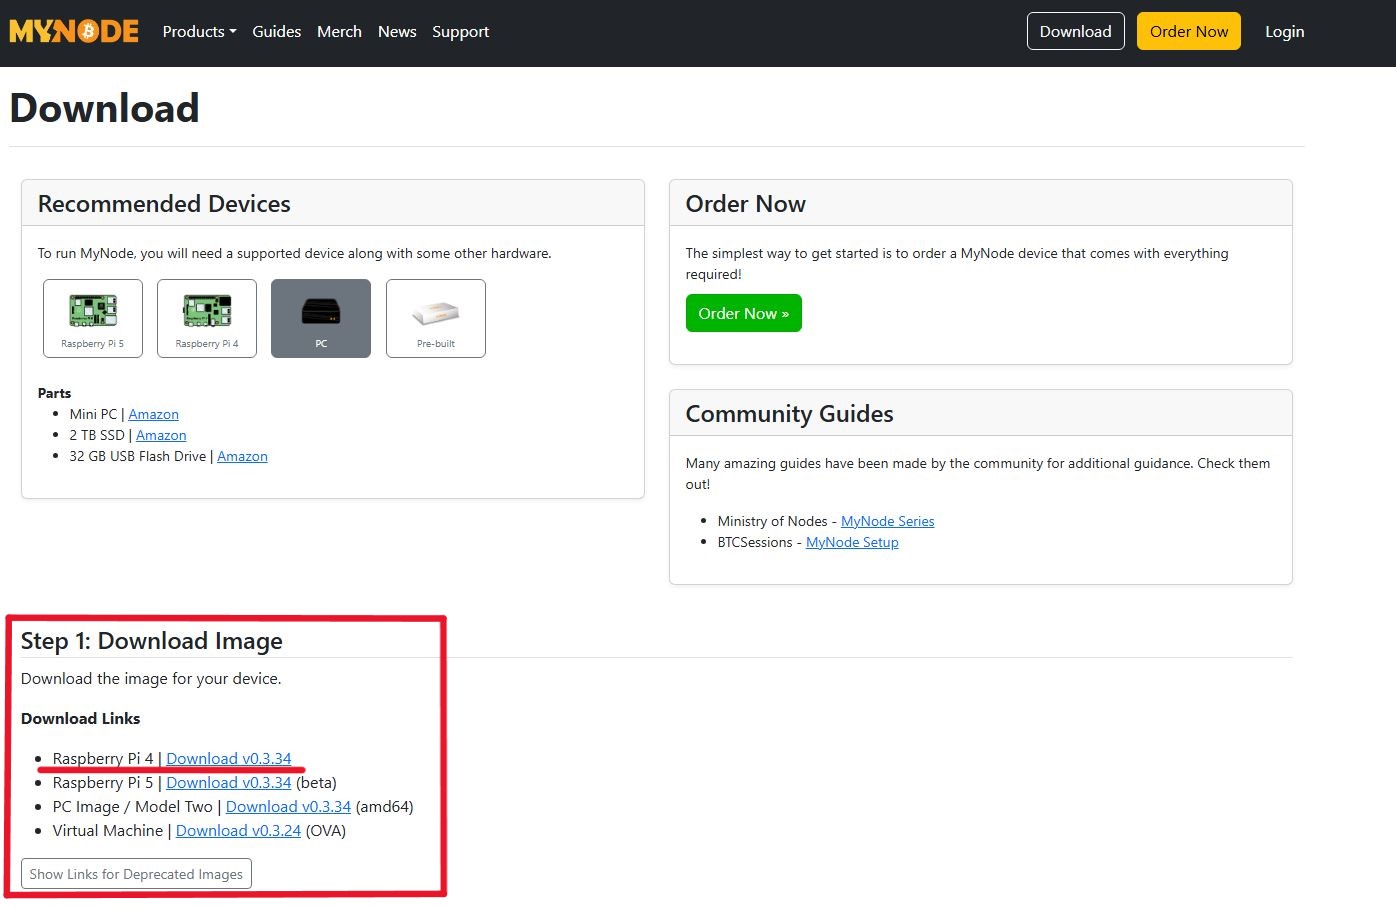Select the Raspberry Pi 5 device tile
Screen dimensions: 1396x908
(x=92, y=318)
